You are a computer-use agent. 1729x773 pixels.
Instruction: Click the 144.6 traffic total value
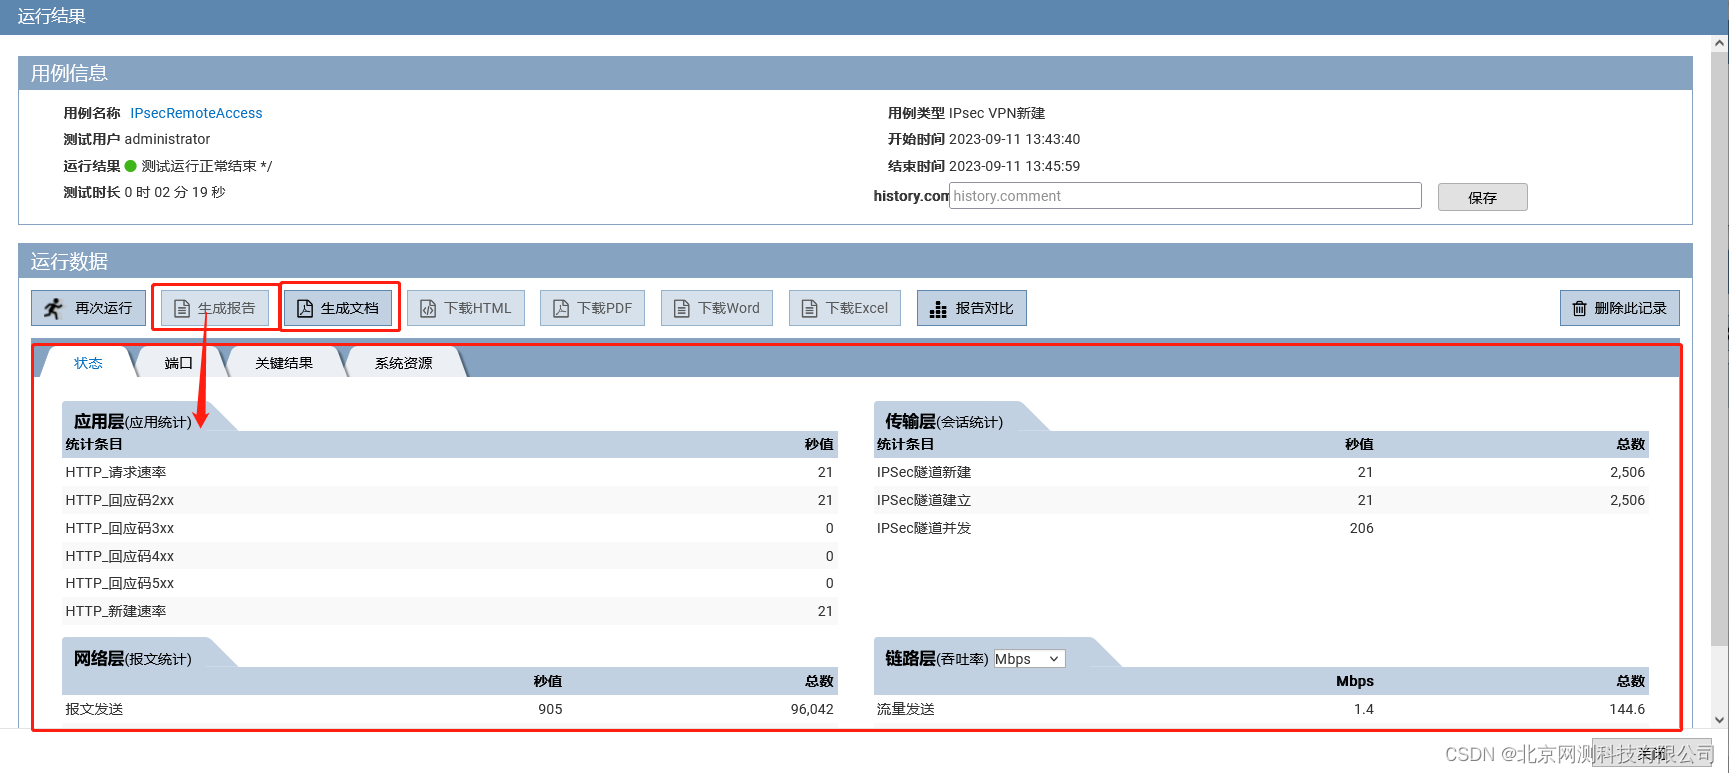tap(1627, 709)
